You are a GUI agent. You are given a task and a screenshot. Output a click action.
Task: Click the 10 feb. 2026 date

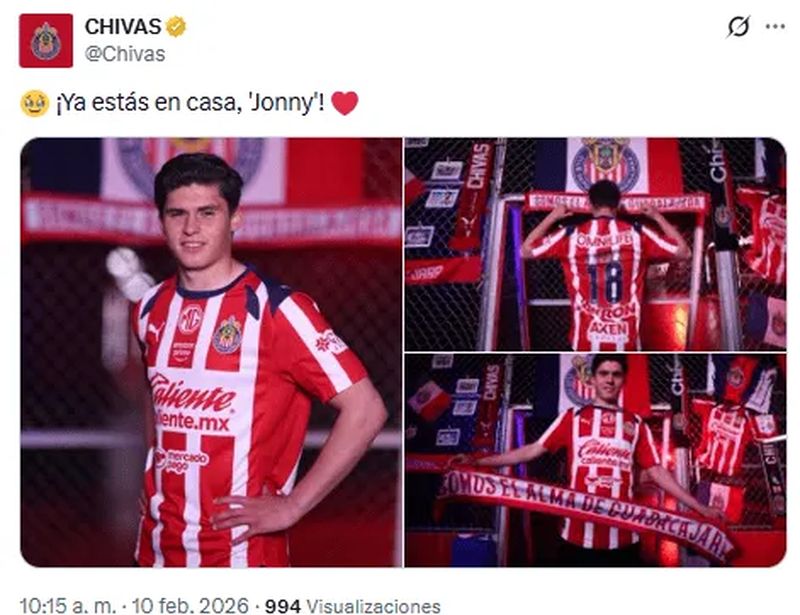[190, 606]
